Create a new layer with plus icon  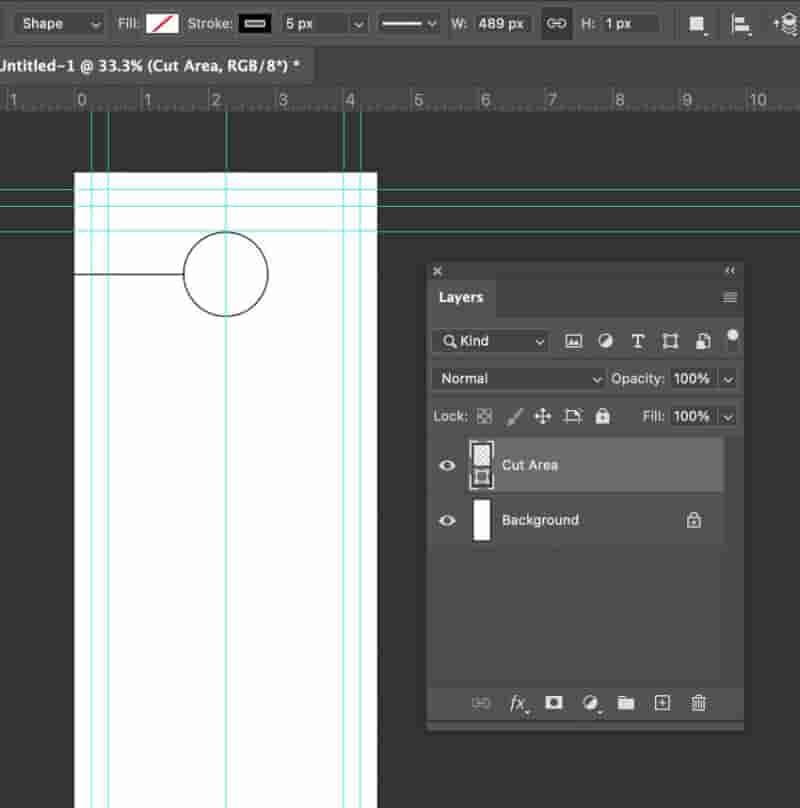pyautogui.click(x=662, y=703)
